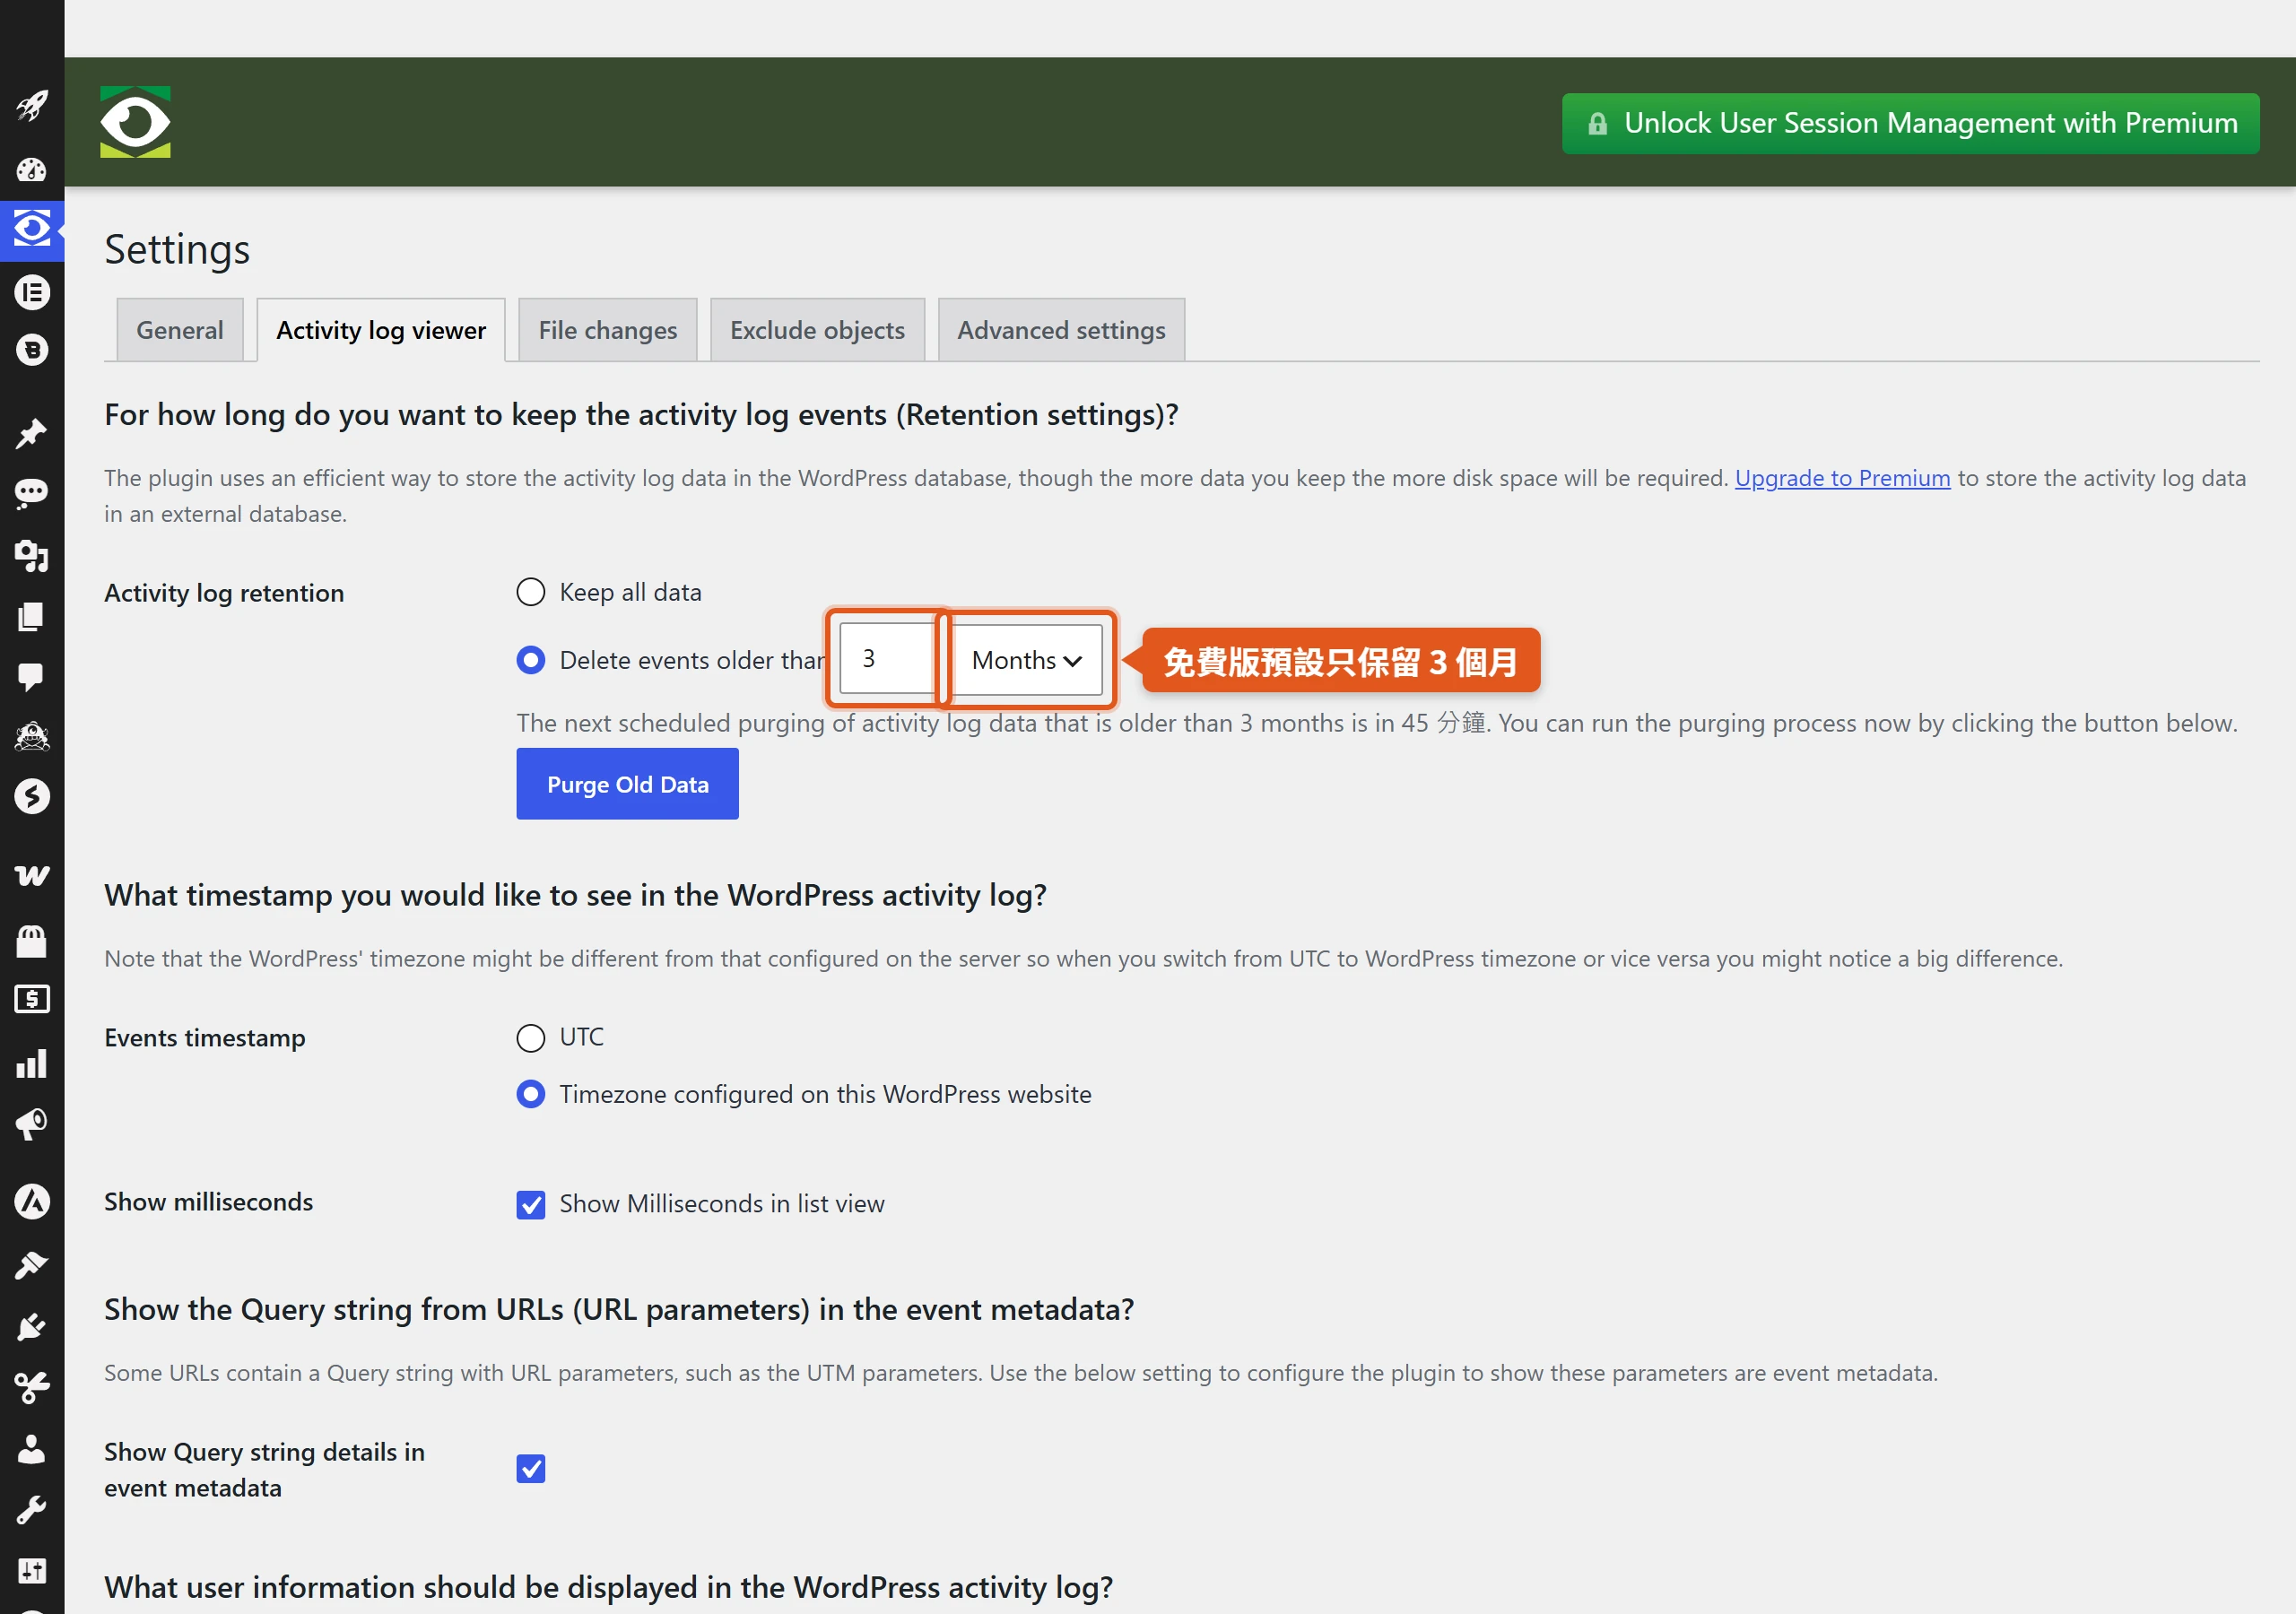Open the Media camera and music icon
The height and width of the screenshot is (1614, 2296).
[x=32, y=555]
